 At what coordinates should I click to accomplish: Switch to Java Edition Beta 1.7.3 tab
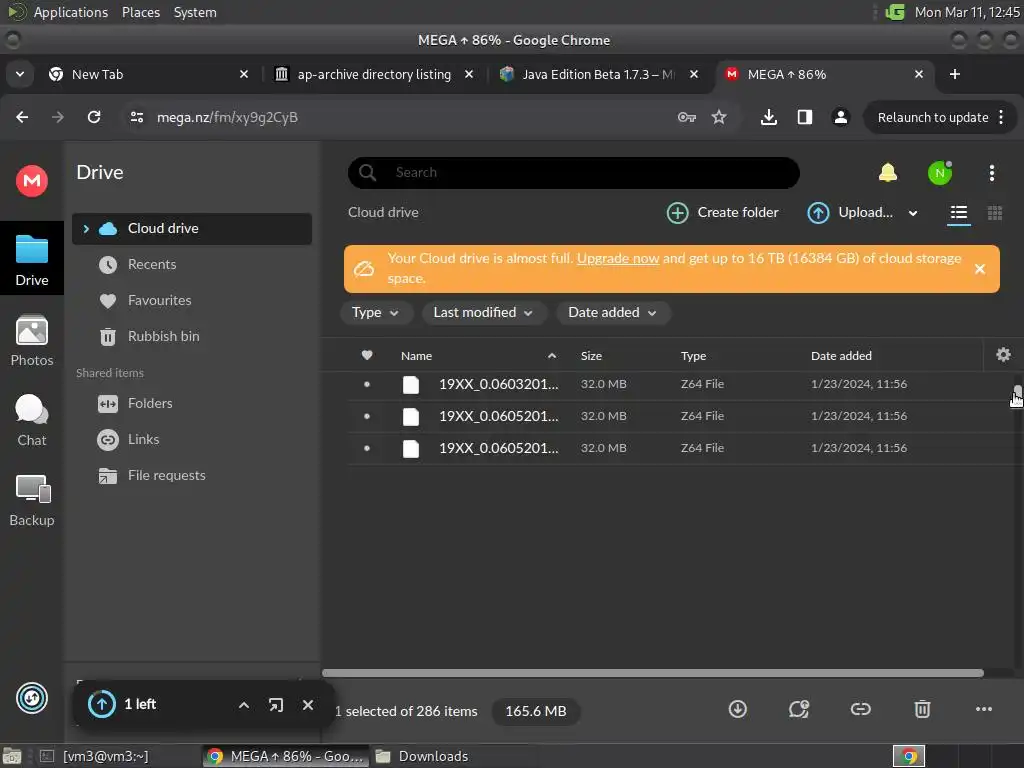point(598,74)
